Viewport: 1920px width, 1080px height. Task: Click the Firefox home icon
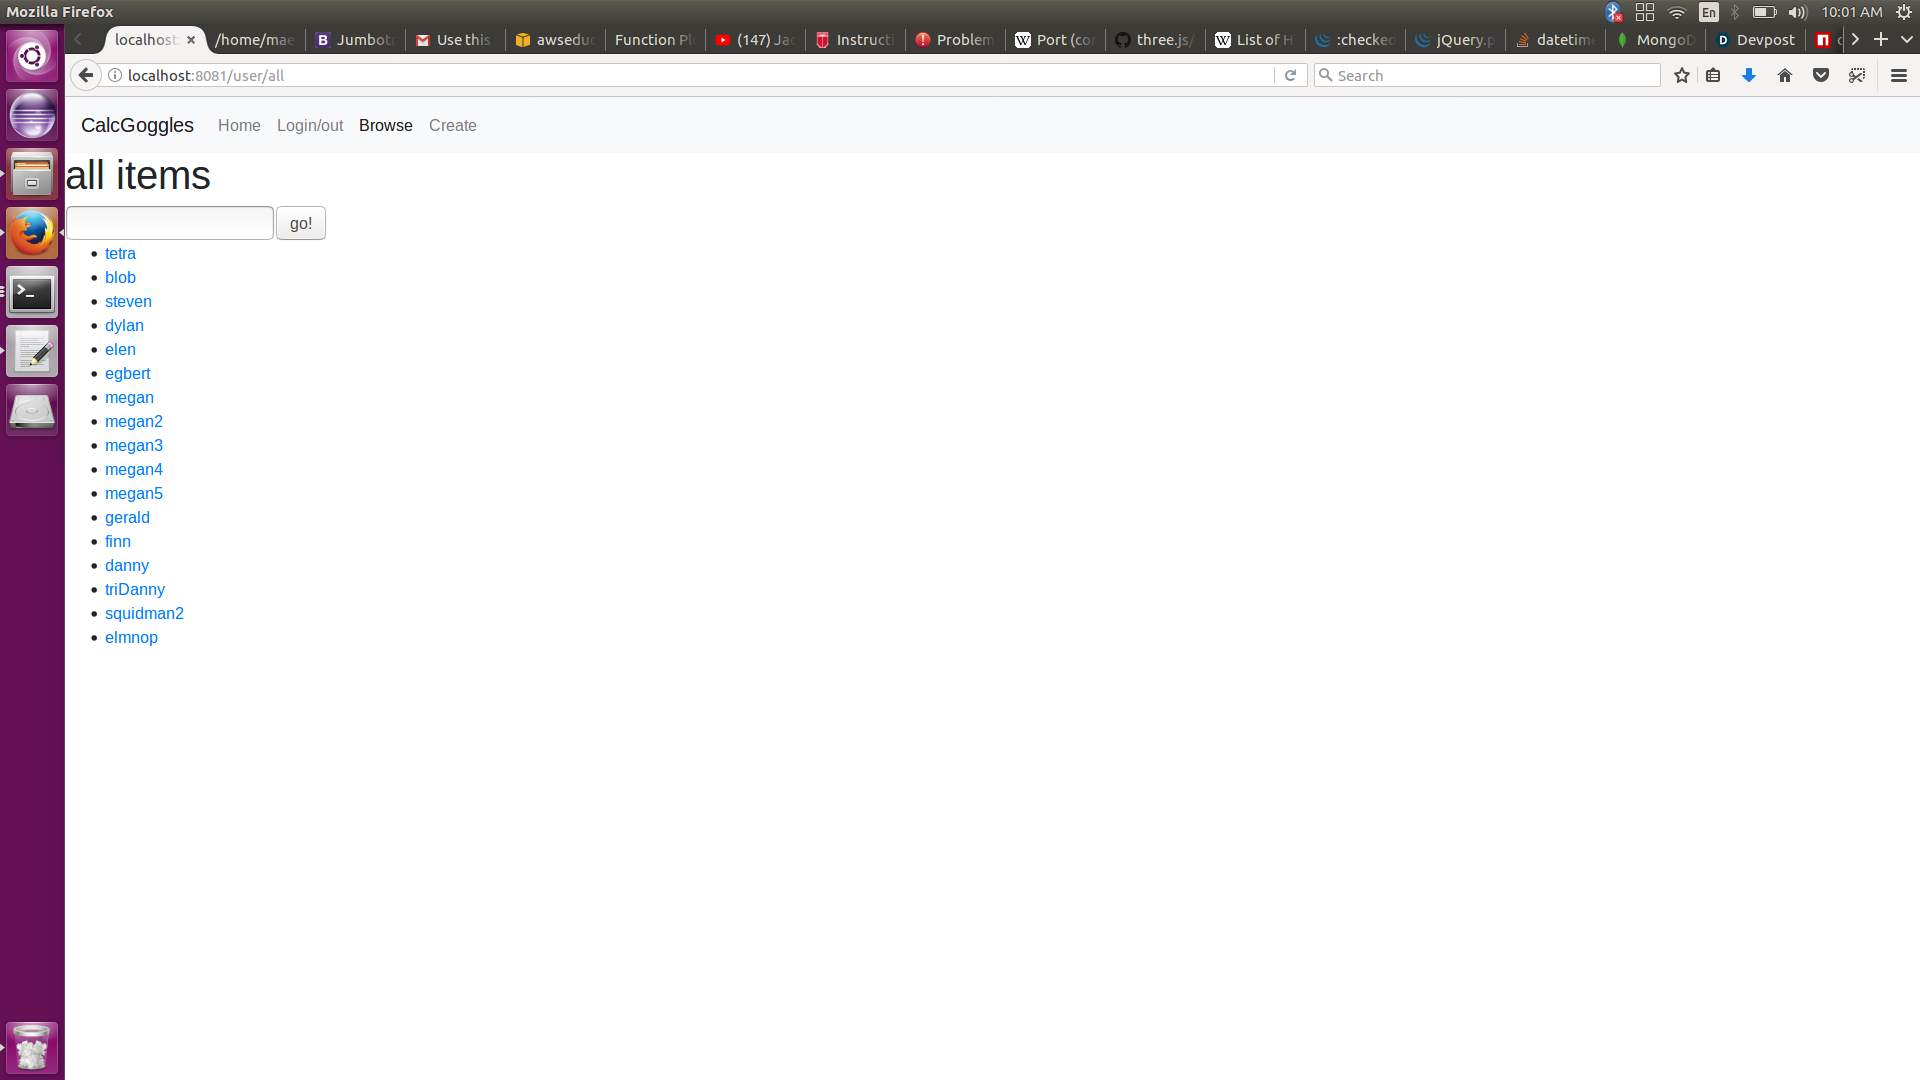coord(1785,76)
